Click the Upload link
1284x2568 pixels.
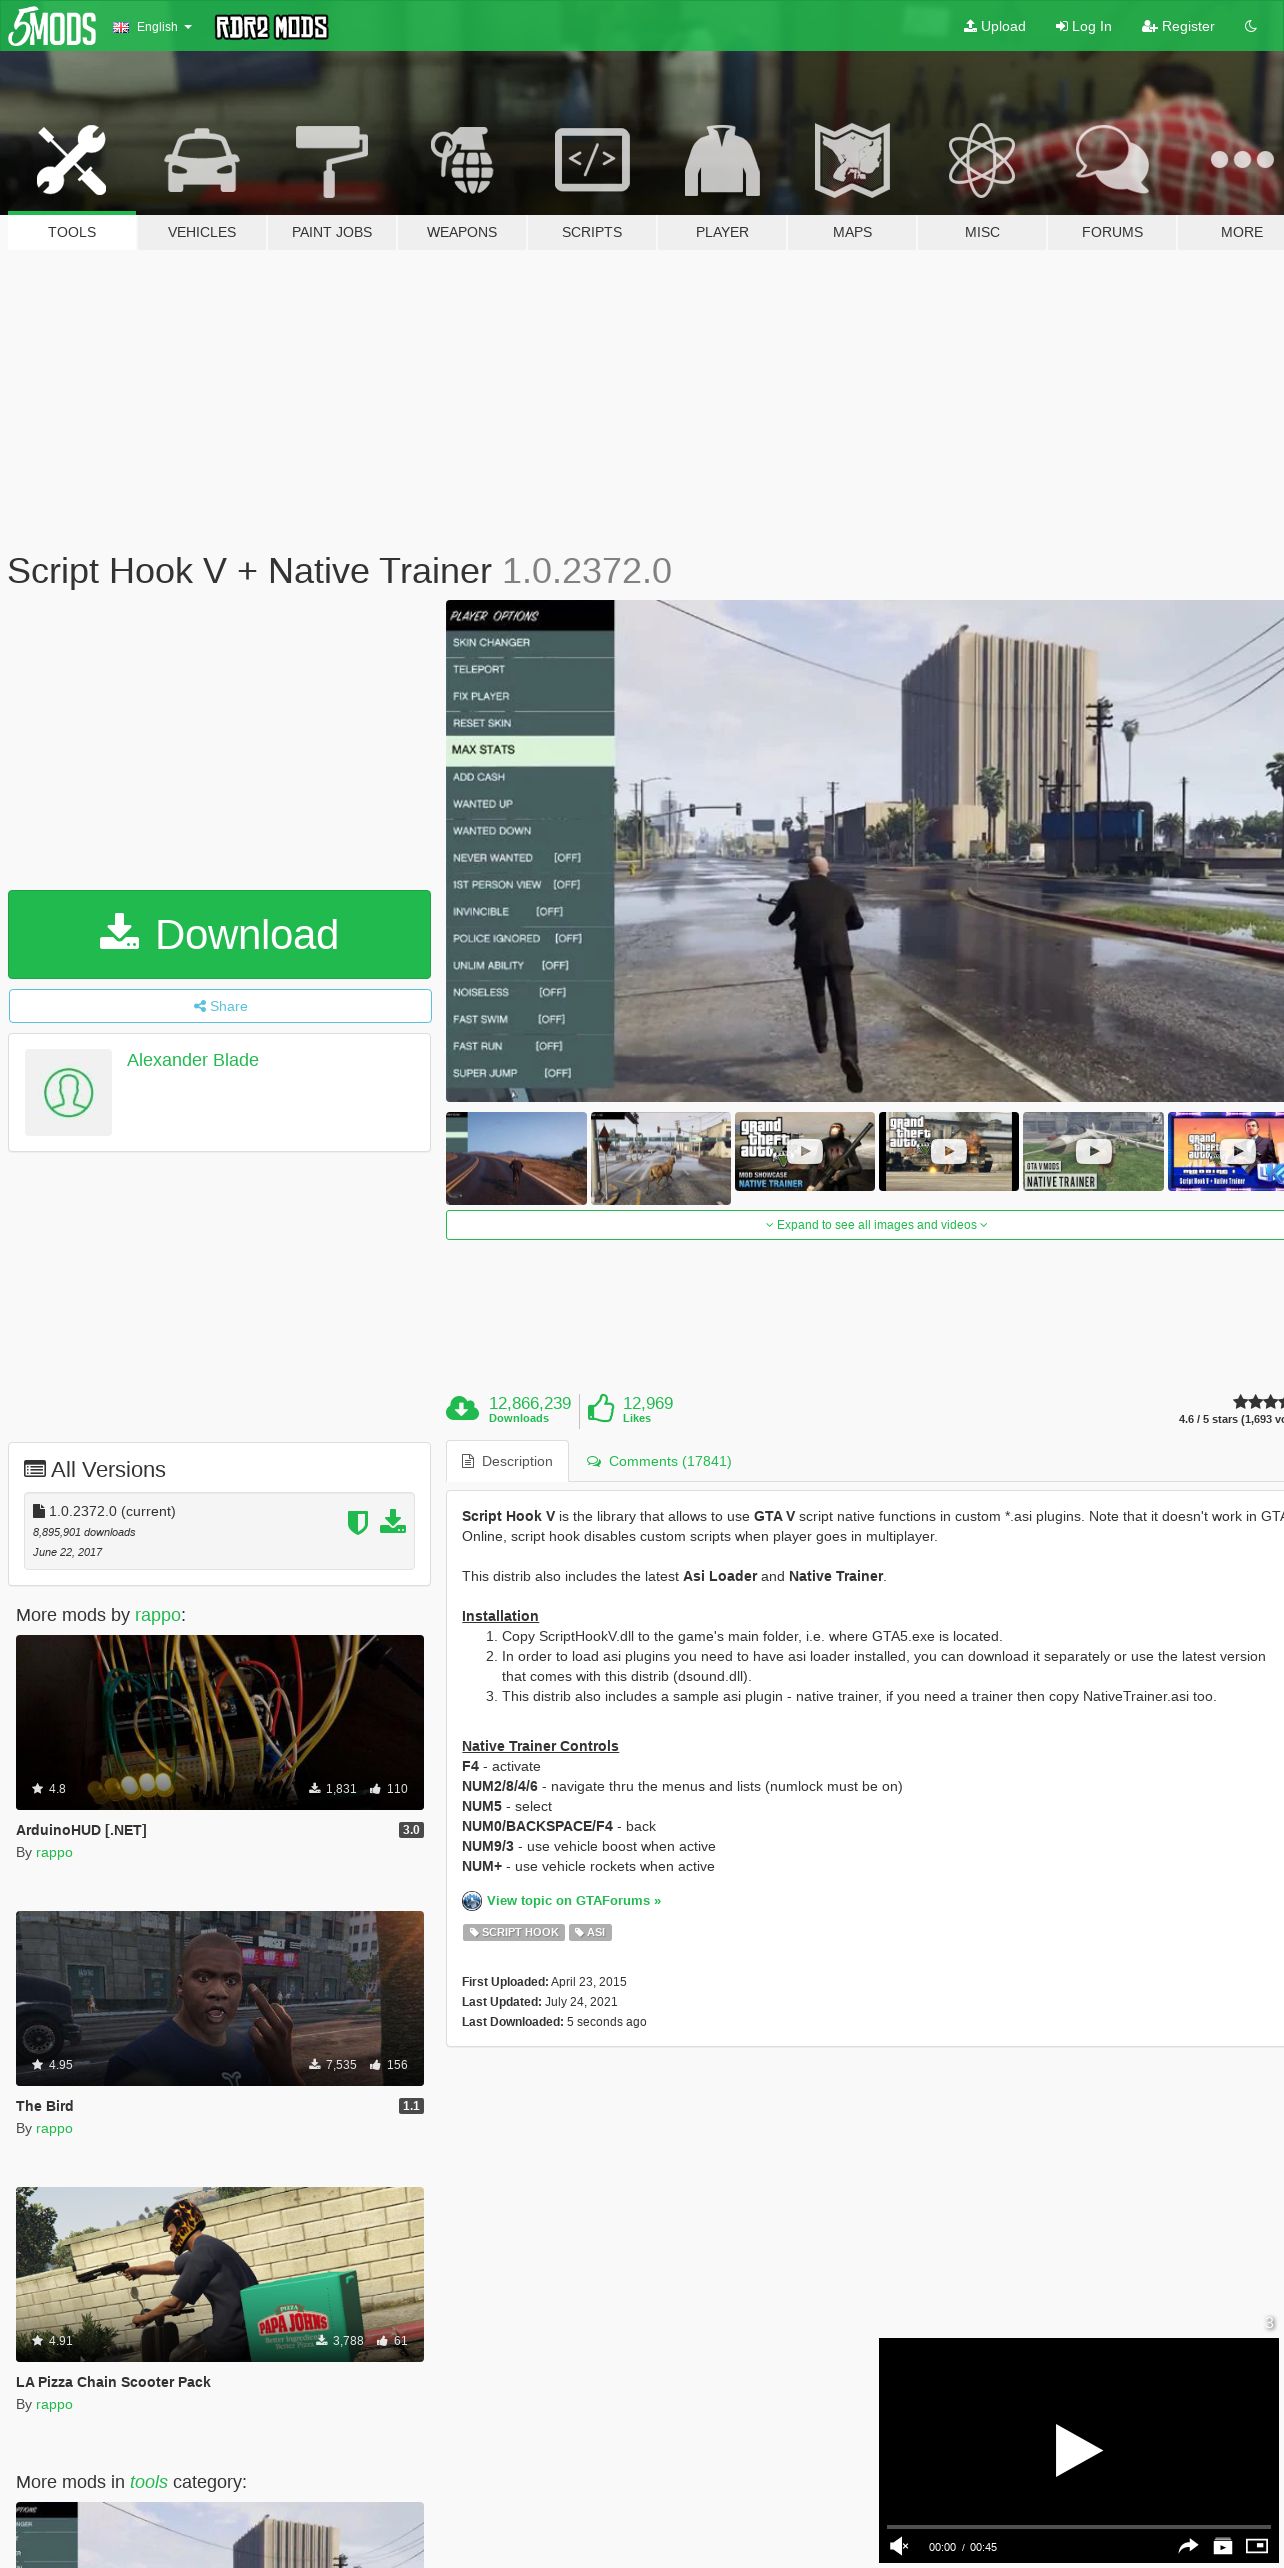(995, 26)
